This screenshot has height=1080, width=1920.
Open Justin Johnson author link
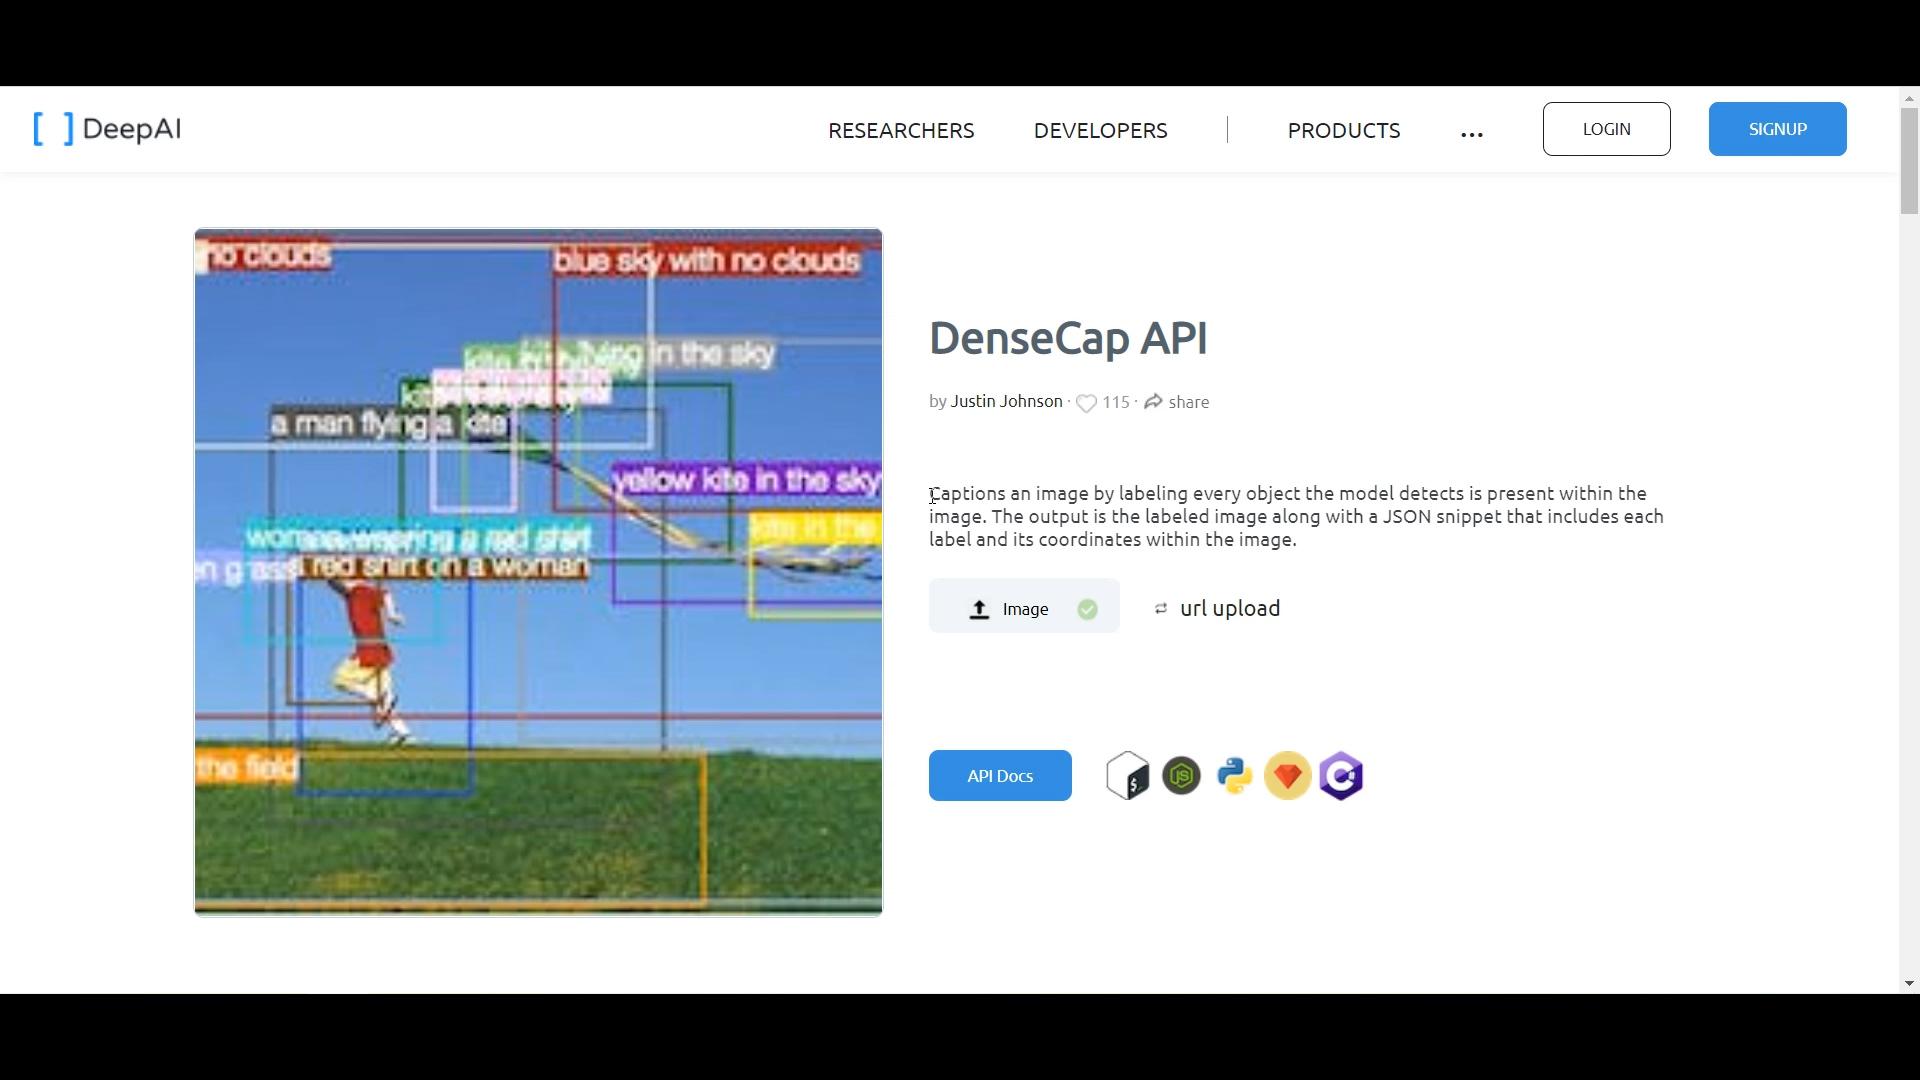tap(1006, 401)
